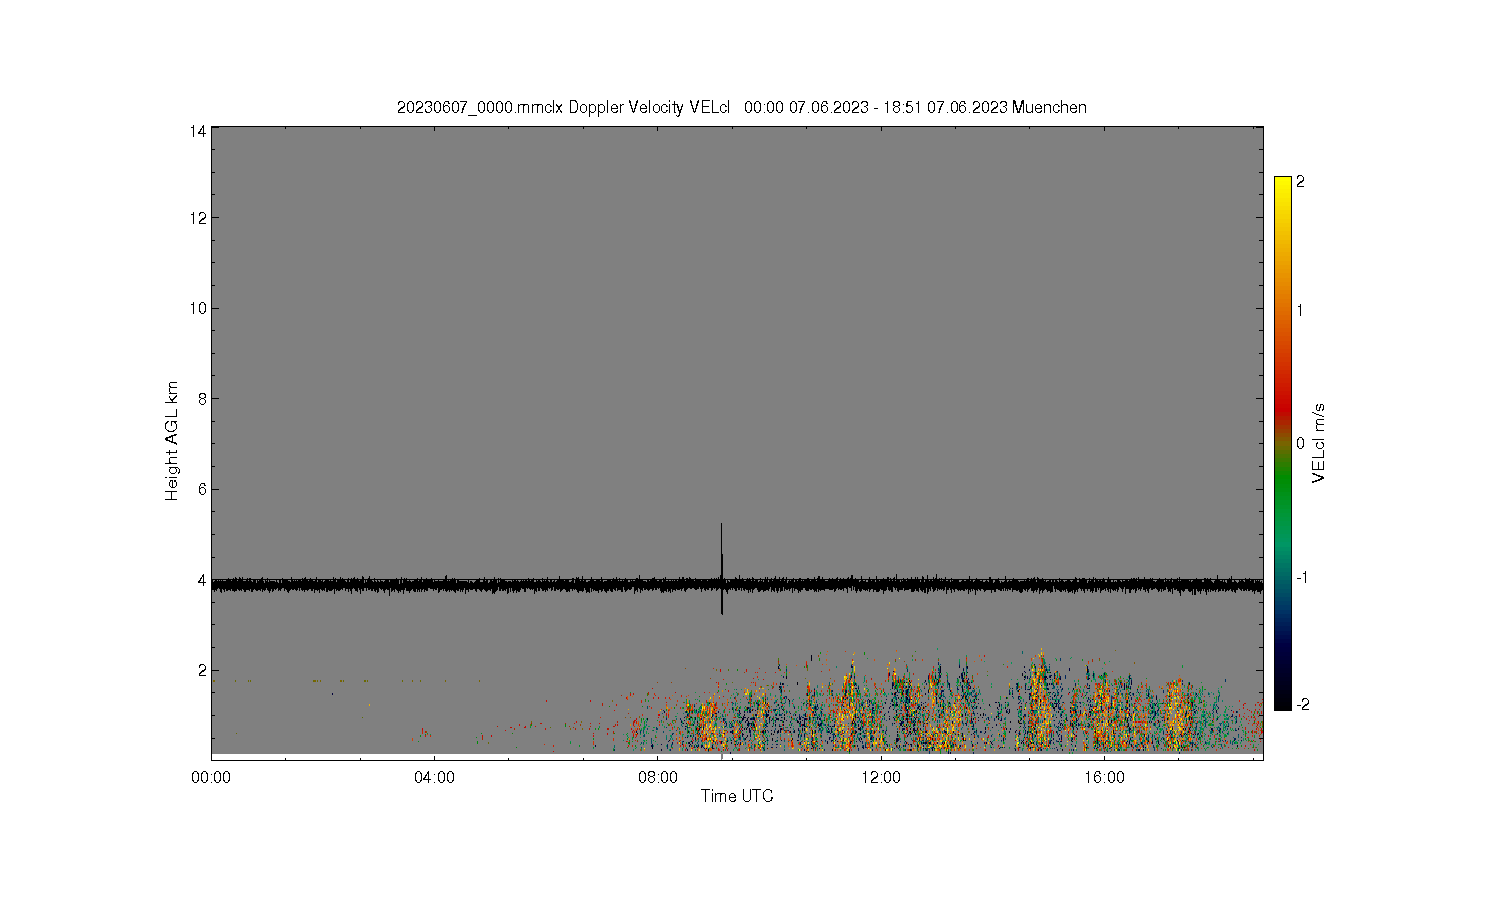Click the 'Time UTC' x-axis label

(737, 796)
